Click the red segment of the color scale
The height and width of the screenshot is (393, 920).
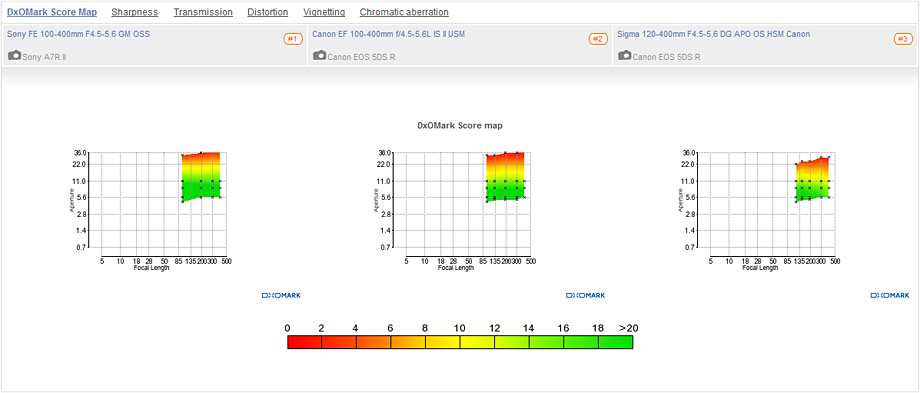point(305,342)
